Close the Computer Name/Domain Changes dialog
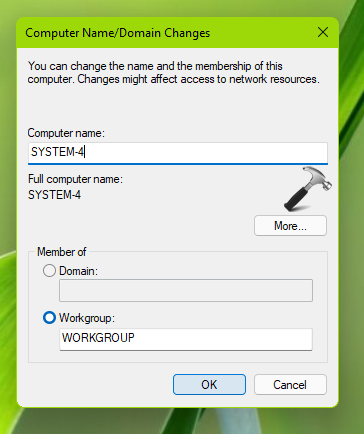The width and height of the screenshot is (364, 434). click(323, 32)
